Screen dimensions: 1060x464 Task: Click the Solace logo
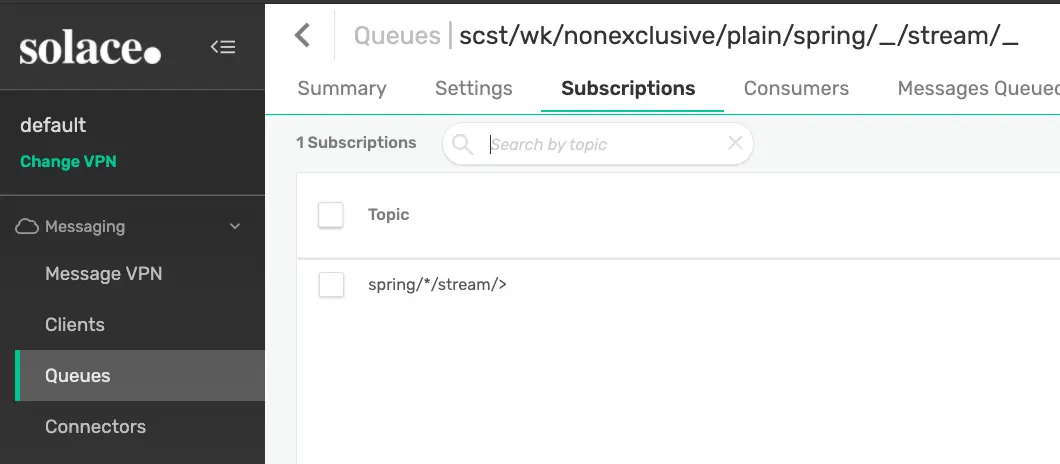[x=90, y=47]
